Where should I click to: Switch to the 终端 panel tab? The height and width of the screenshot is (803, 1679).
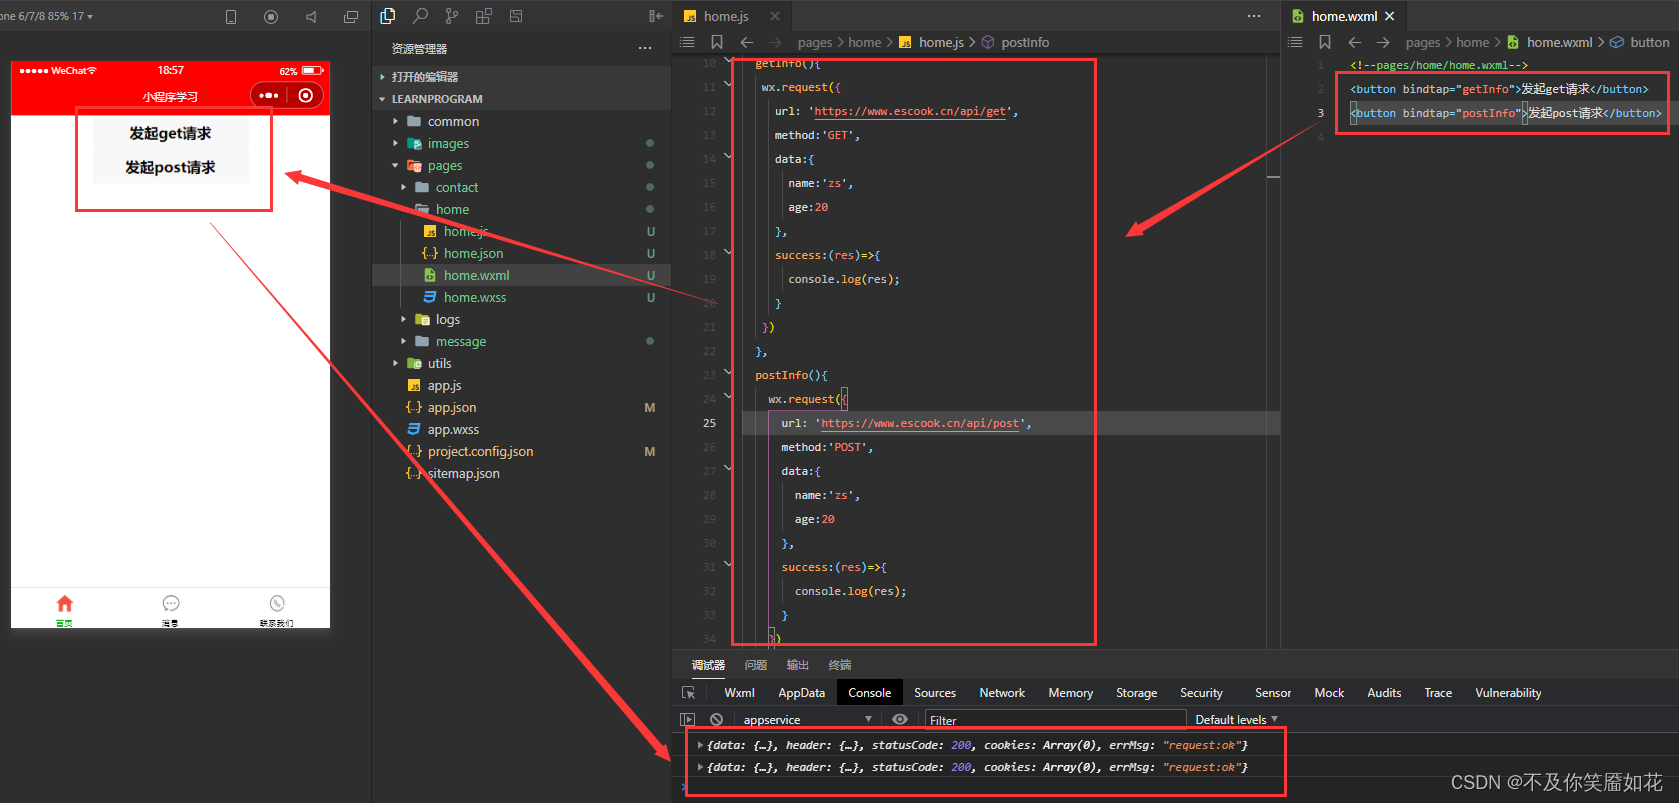click(x=840, y=665)
